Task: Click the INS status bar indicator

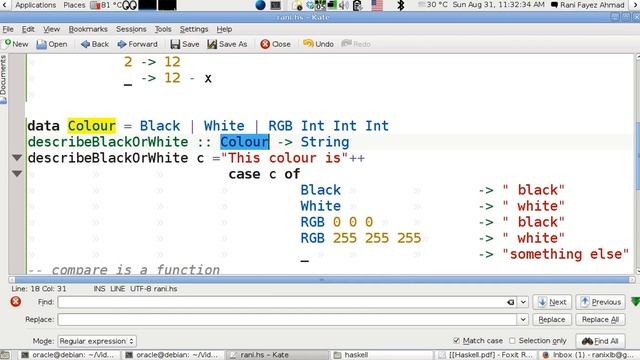Action: 99,289
